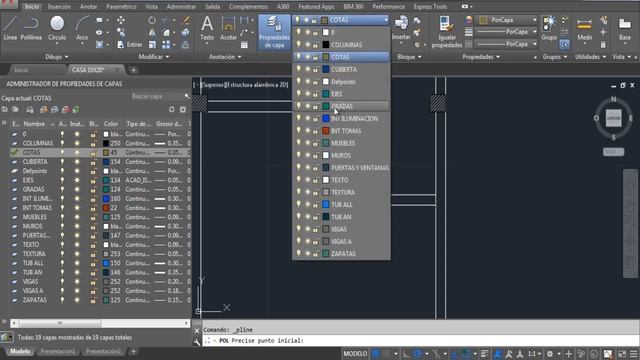Image resolution: width=640 pixels, height=360 pixels.
Task: Open Propiedades de capa panel
Action: 274,32
